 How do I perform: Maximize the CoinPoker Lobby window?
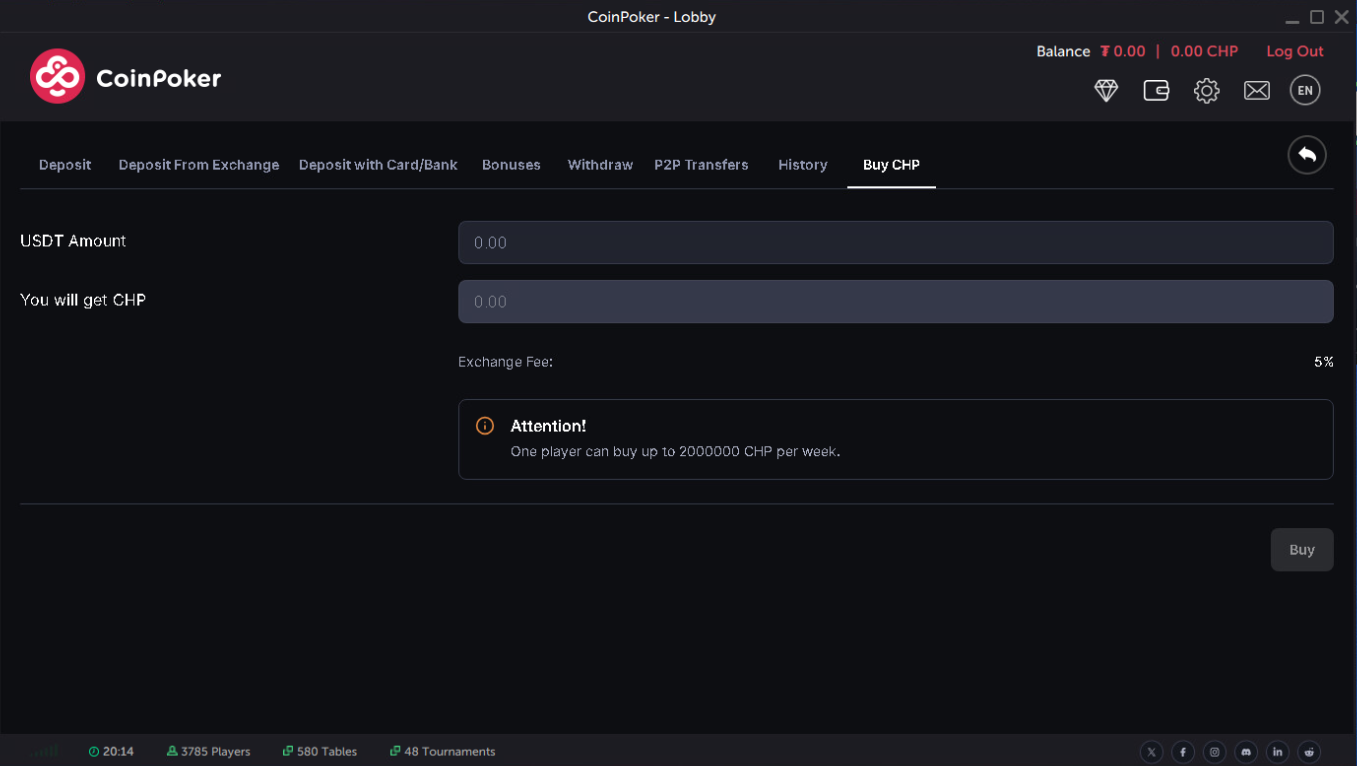pos(1317,17)
